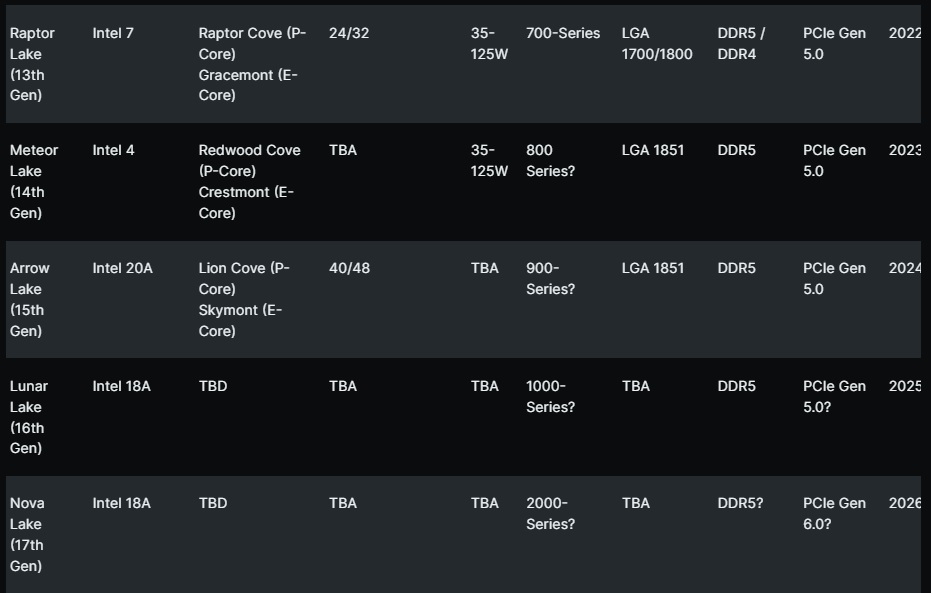
Task: Click the Lunar Lake (16th Gen) cell
Action: click(x=29, y=417)
